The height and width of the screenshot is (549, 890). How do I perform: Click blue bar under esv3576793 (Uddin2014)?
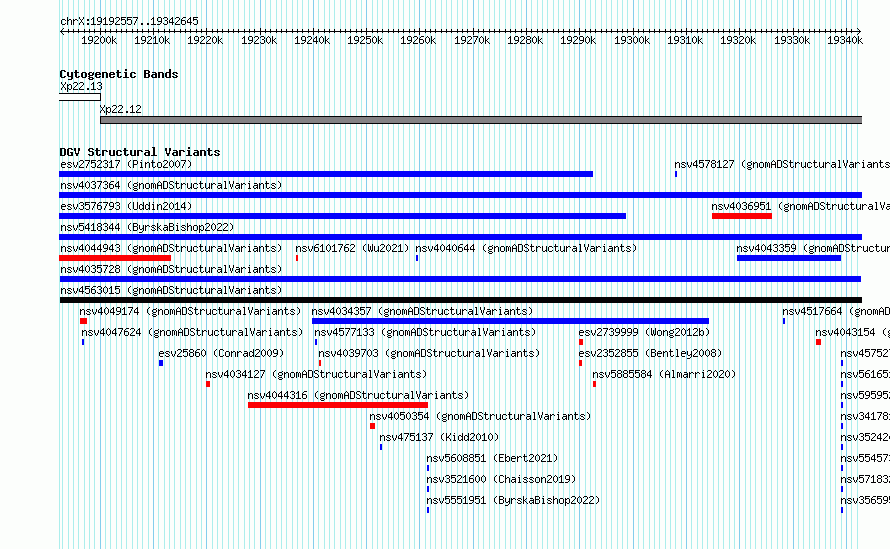343,216
